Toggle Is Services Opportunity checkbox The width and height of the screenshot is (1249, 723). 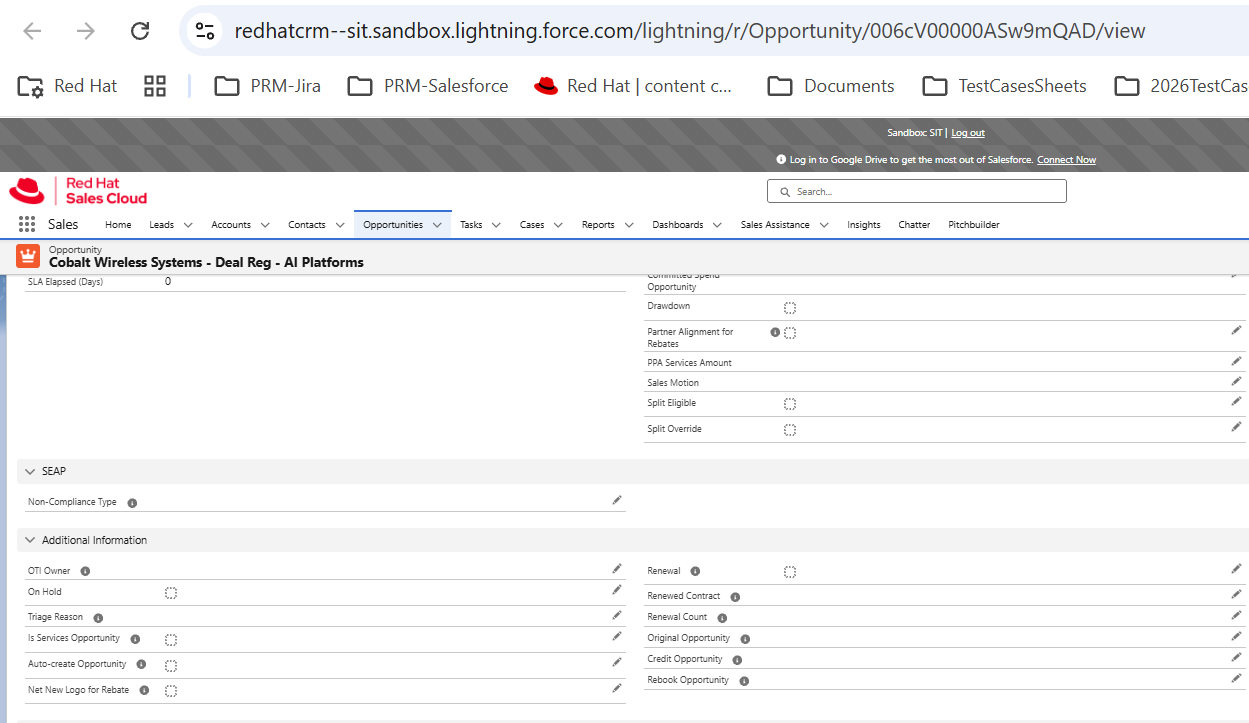pos(171,640)
